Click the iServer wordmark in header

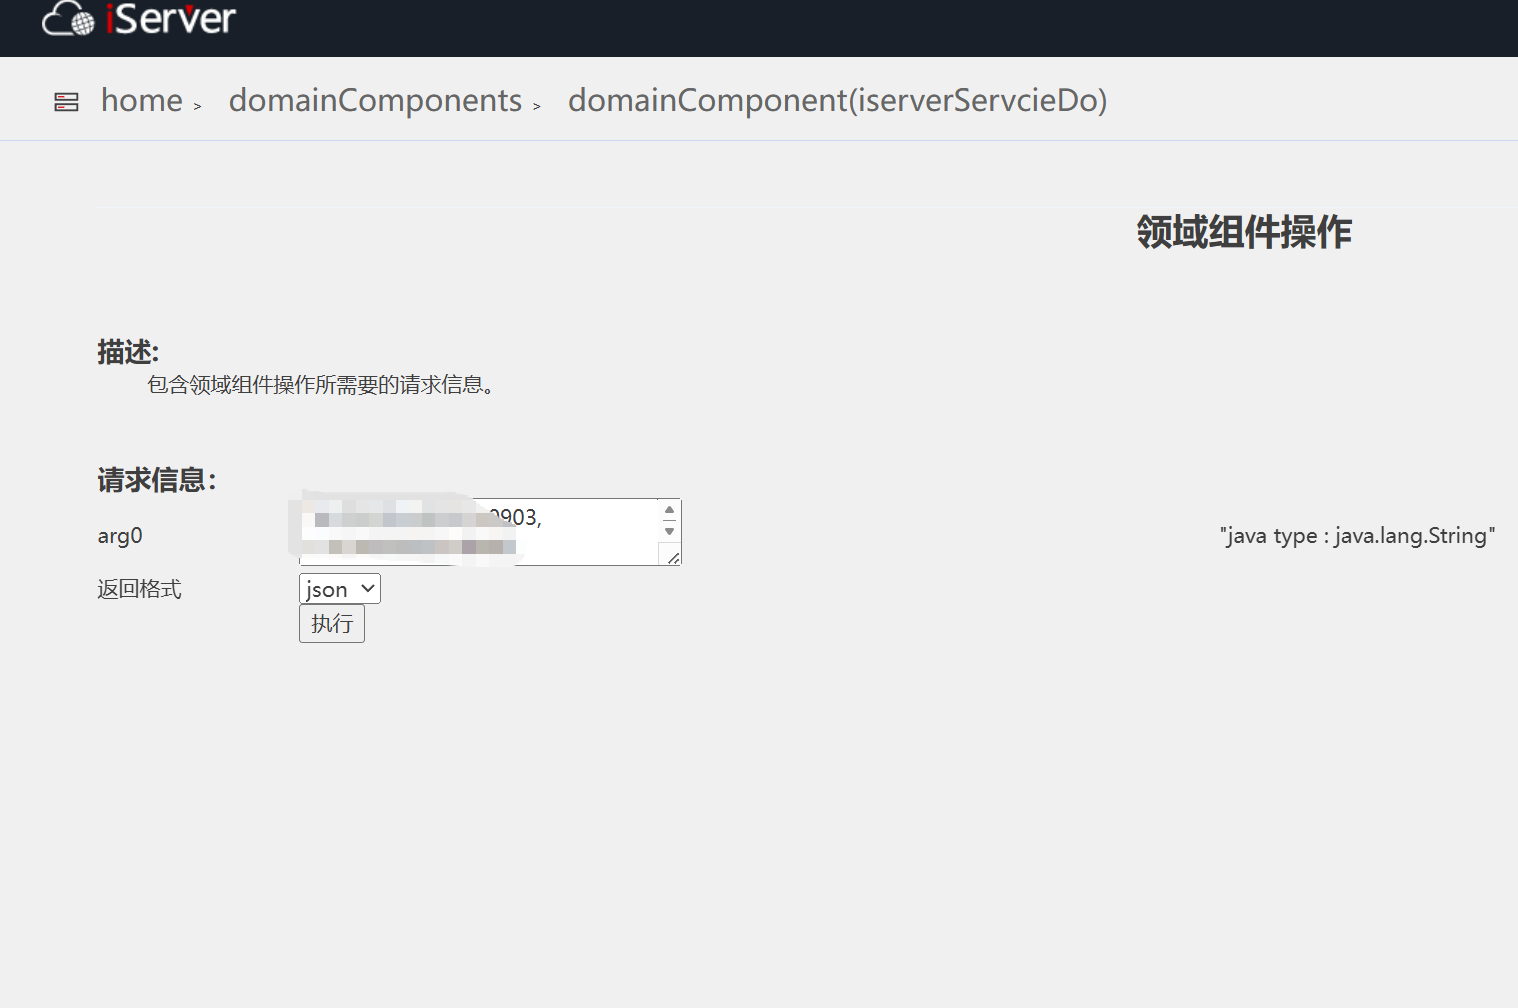click(x=171, y=19)
